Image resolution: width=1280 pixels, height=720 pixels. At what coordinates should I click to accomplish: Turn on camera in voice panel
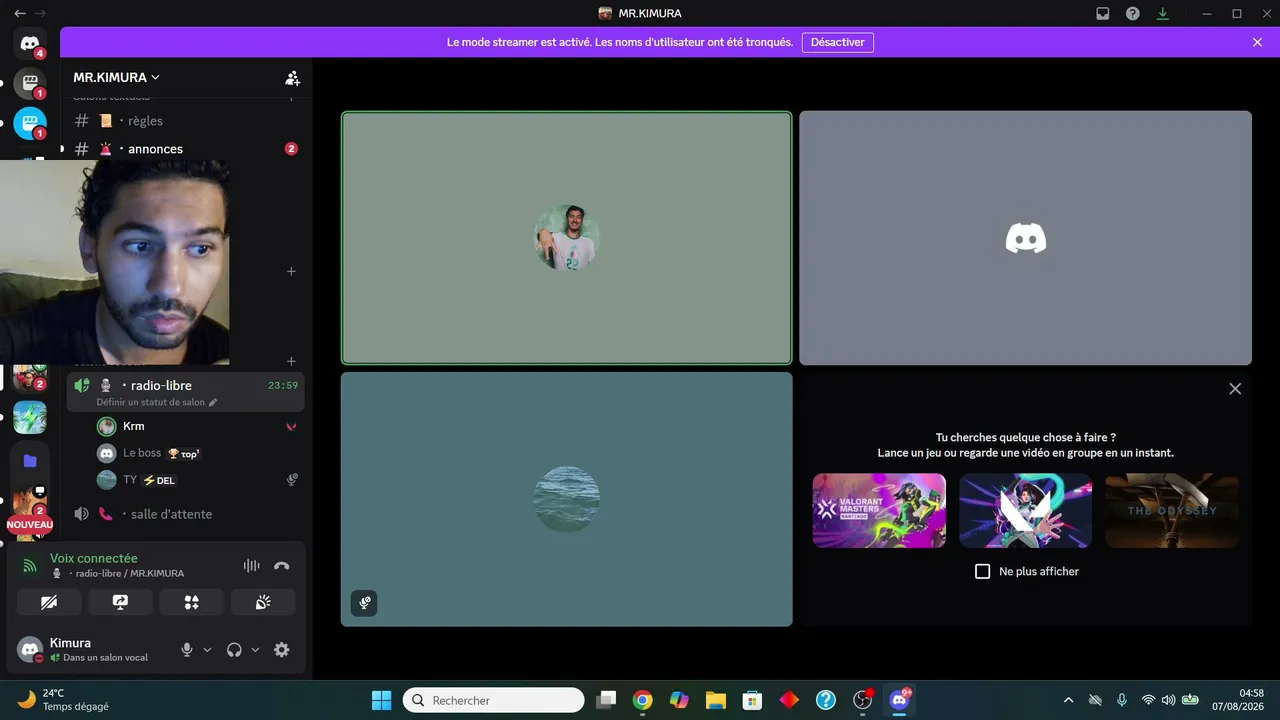[x=49, y=602]
